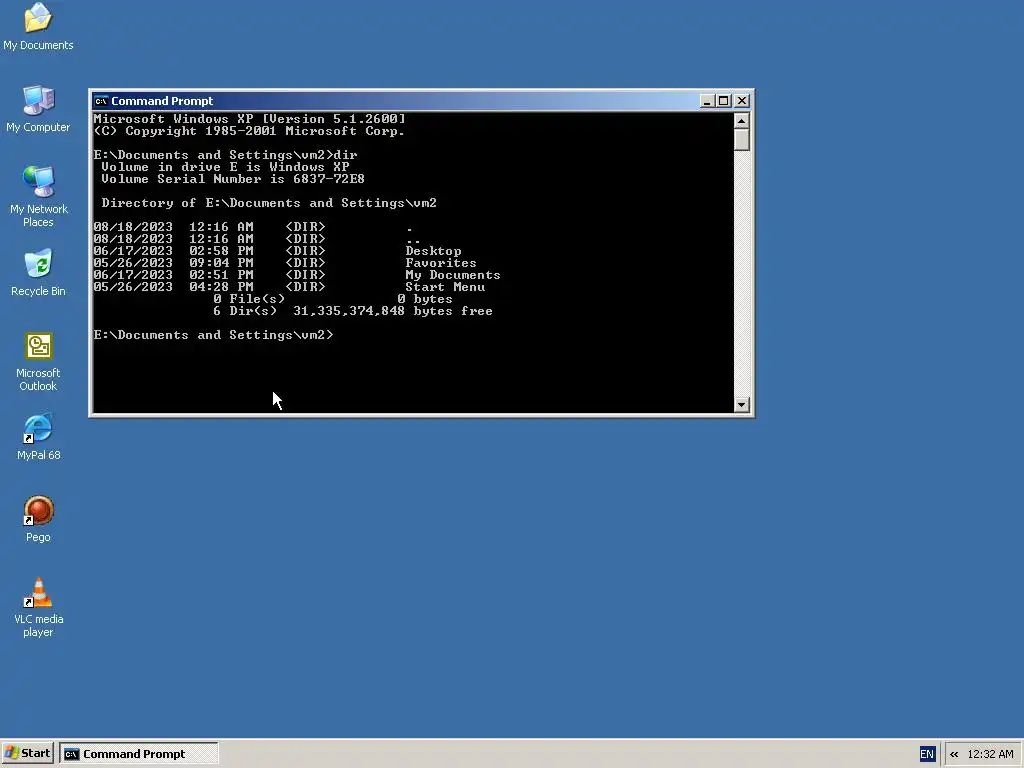Click the scrollbar down arrow in Command Prompt
Image resolution: width=1024 pixels, height=768 pixels.
741,405
